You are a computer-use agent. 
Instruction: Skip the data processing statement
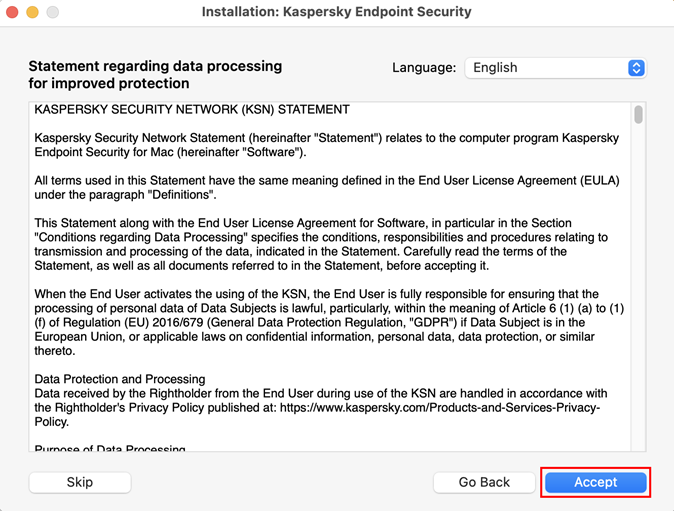pos(80,482)
